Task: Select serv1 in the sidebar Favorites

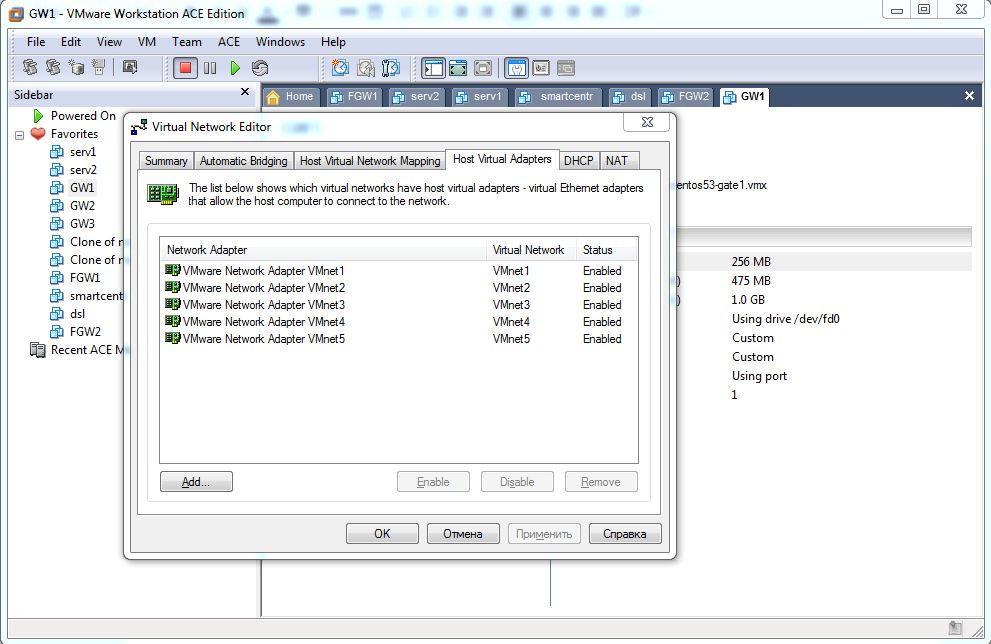Action: click(x=73, y=152)
